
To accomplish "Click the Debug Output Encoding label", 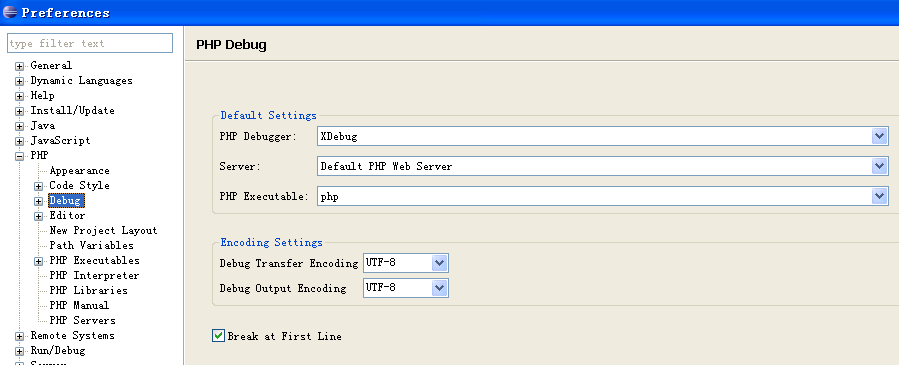I will [283, 288].
